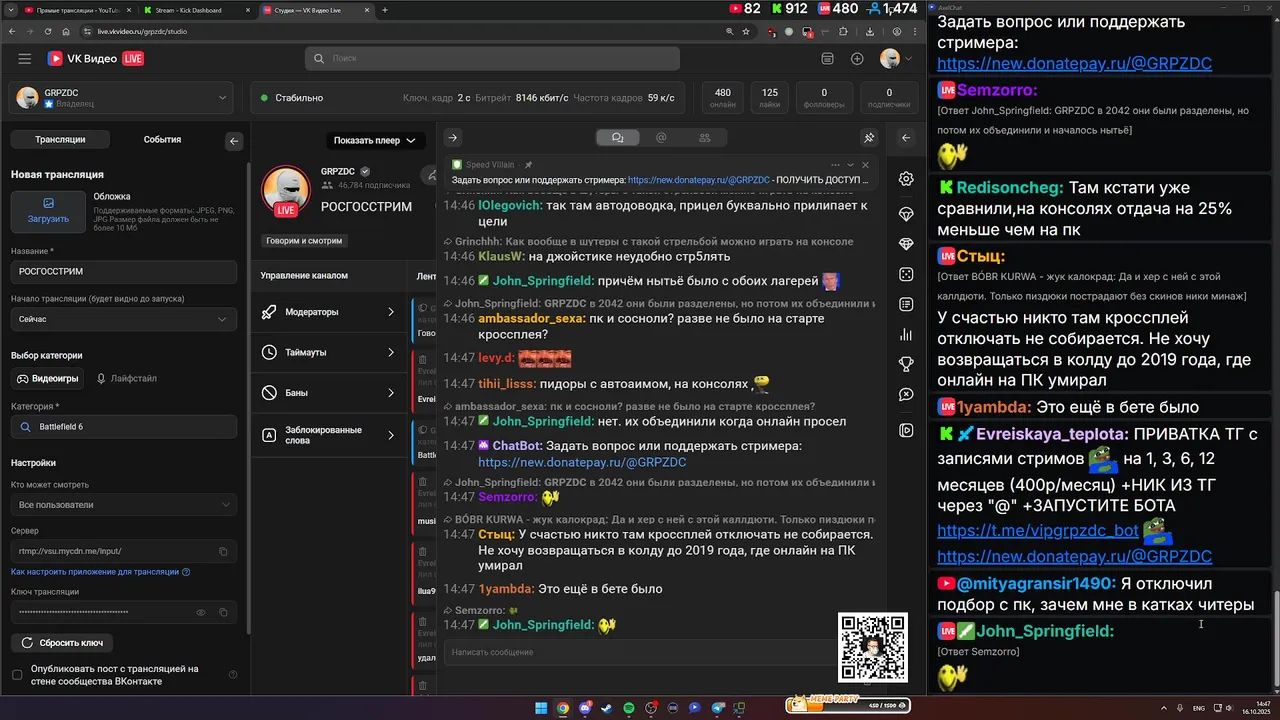Close the pinned Speed Villain message
The height and width of the screenshot is (720, 1280).
pyautogui.click(x=866, y=165)
